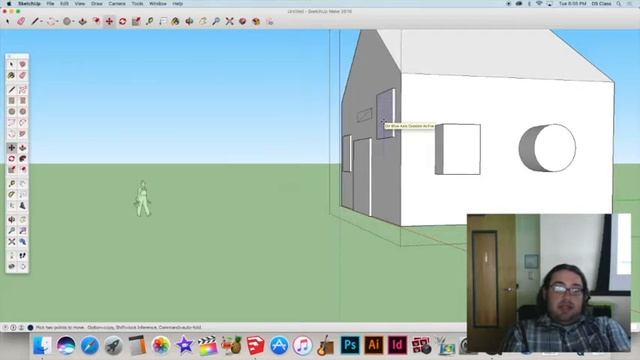
Task: Choose the Rotate tool in top toolbar
Action: coord(122,21)
